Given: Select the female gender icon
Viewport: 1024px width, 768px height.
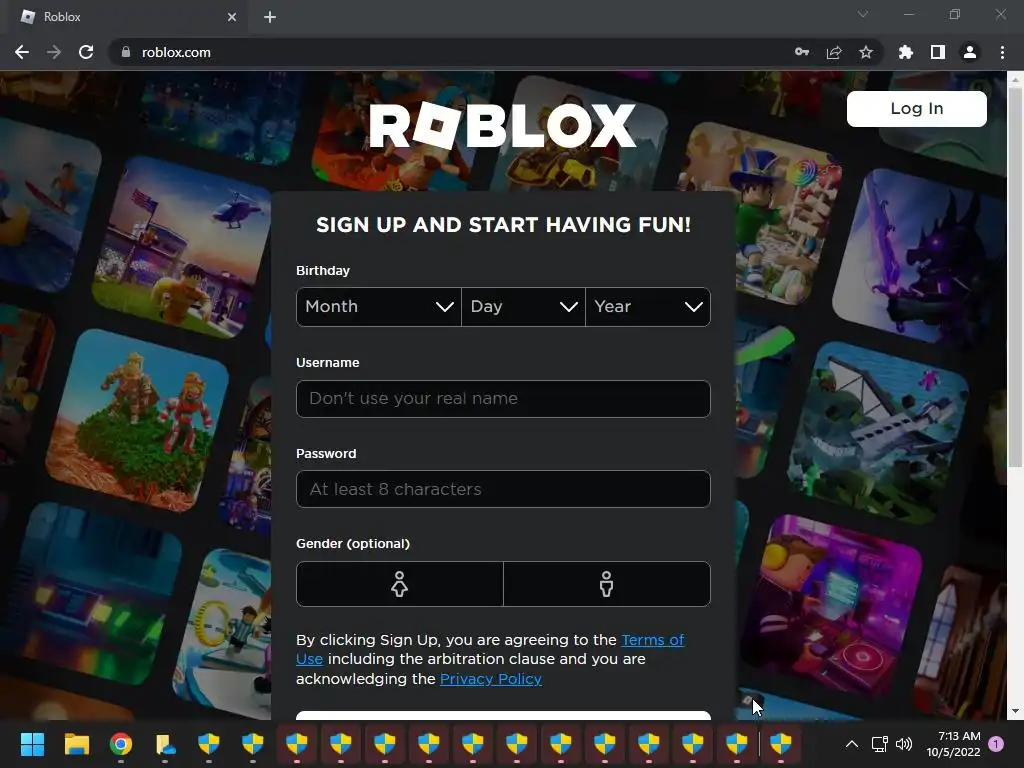Looking at the screenshot, I should [x=400, y=584].
